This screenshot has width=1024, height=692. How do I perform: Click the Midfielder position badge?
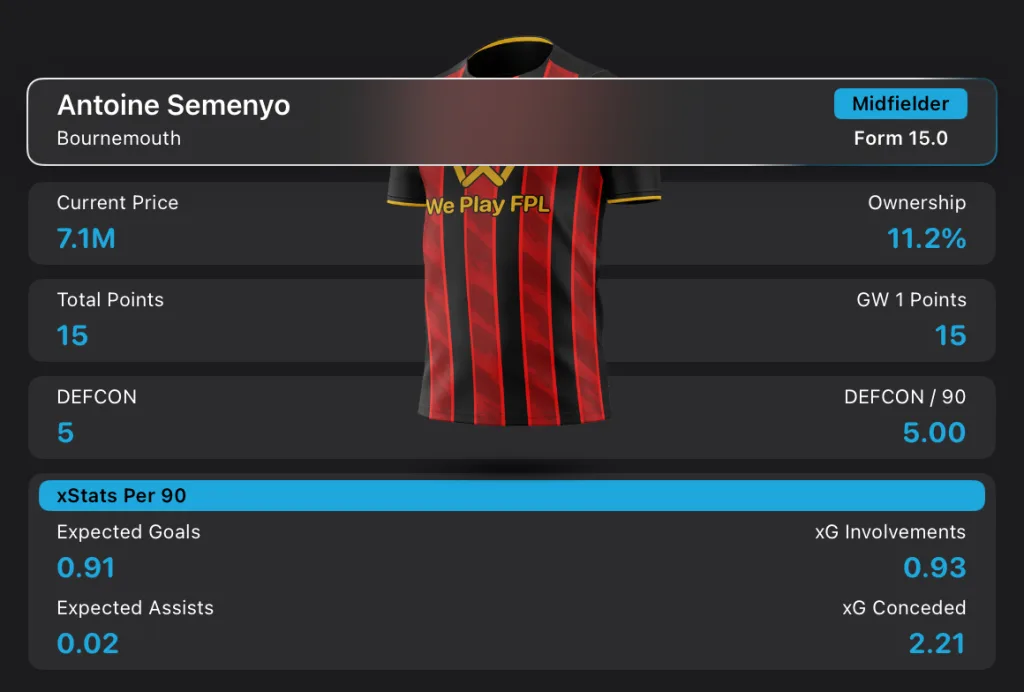pos(900,104)
